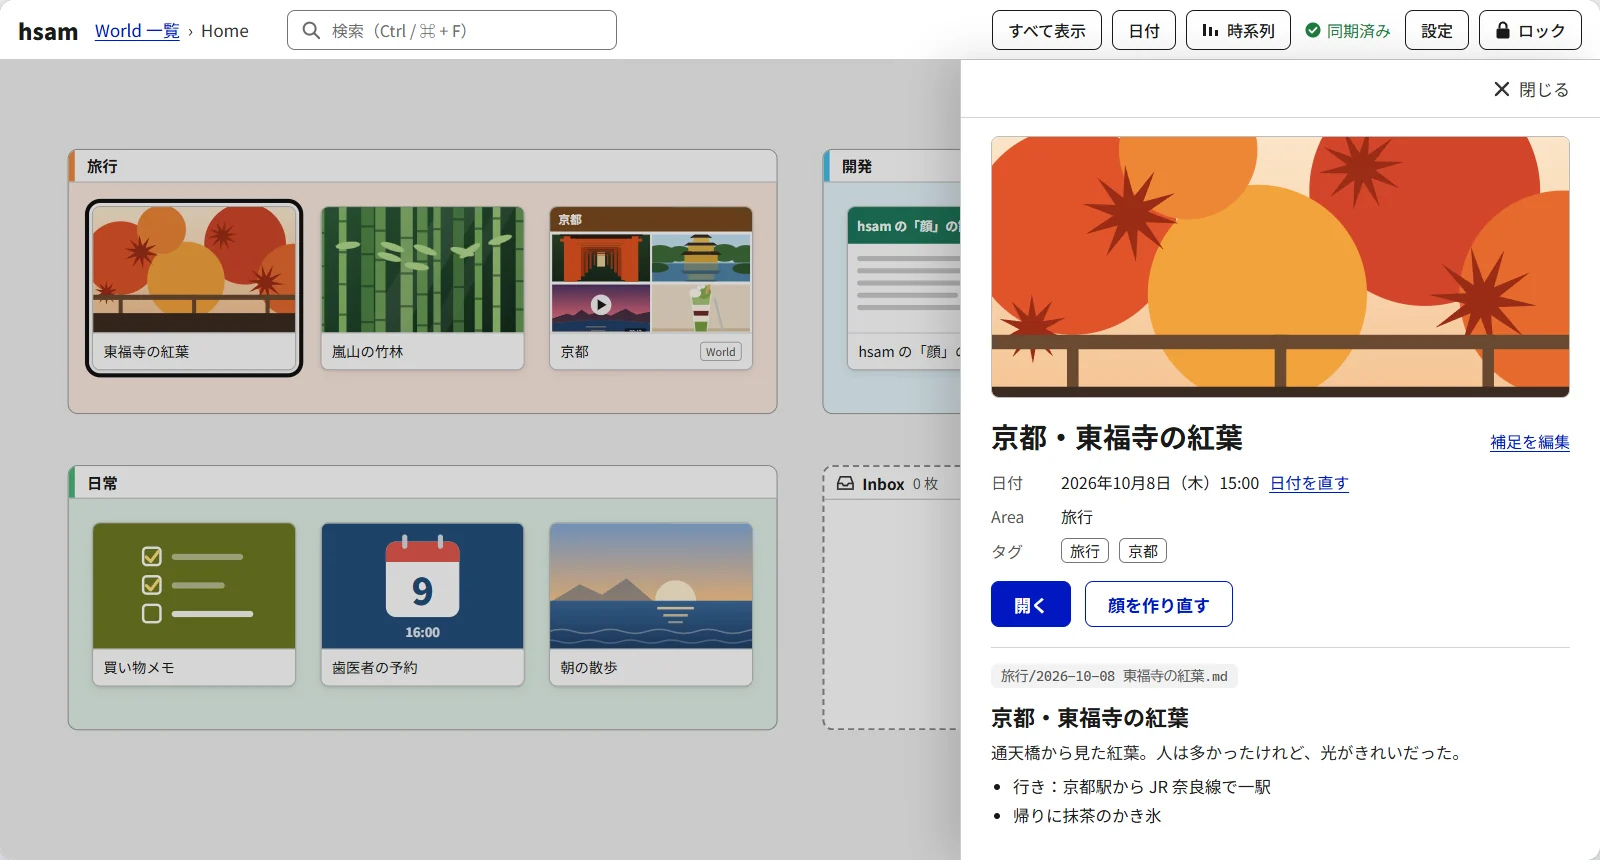Open the 朝の散歩 card
This screenshot has height=860, width=1600.
(x=650, y=604)
